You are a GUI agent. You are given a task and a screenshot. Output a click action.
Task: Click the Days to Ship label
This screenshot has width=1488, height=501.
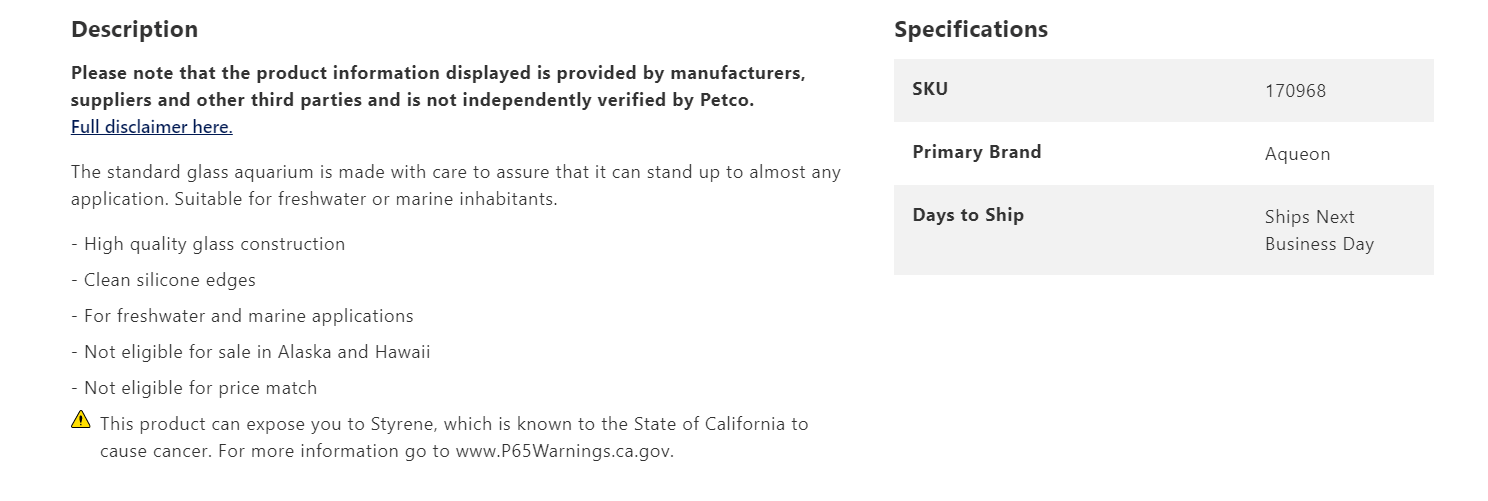(x=967, y=215)
